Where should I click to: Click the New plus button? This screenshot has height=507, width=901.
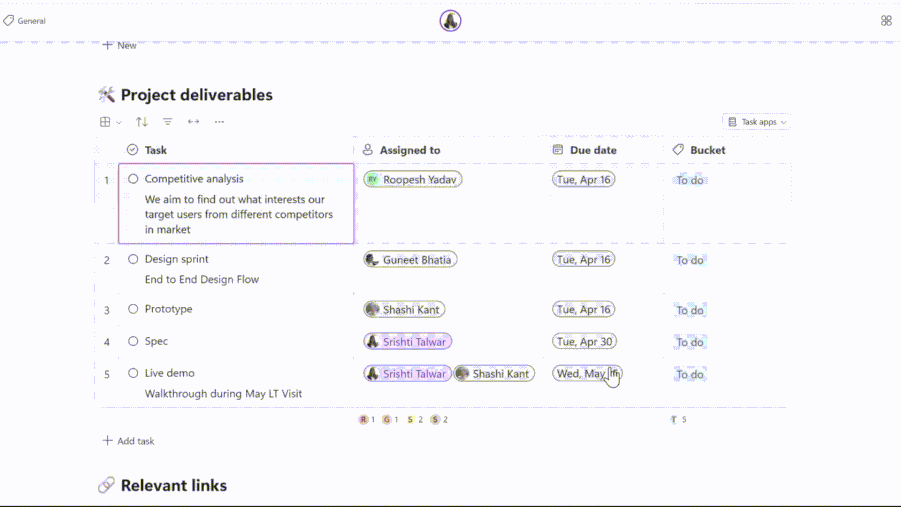coord(120,45)
